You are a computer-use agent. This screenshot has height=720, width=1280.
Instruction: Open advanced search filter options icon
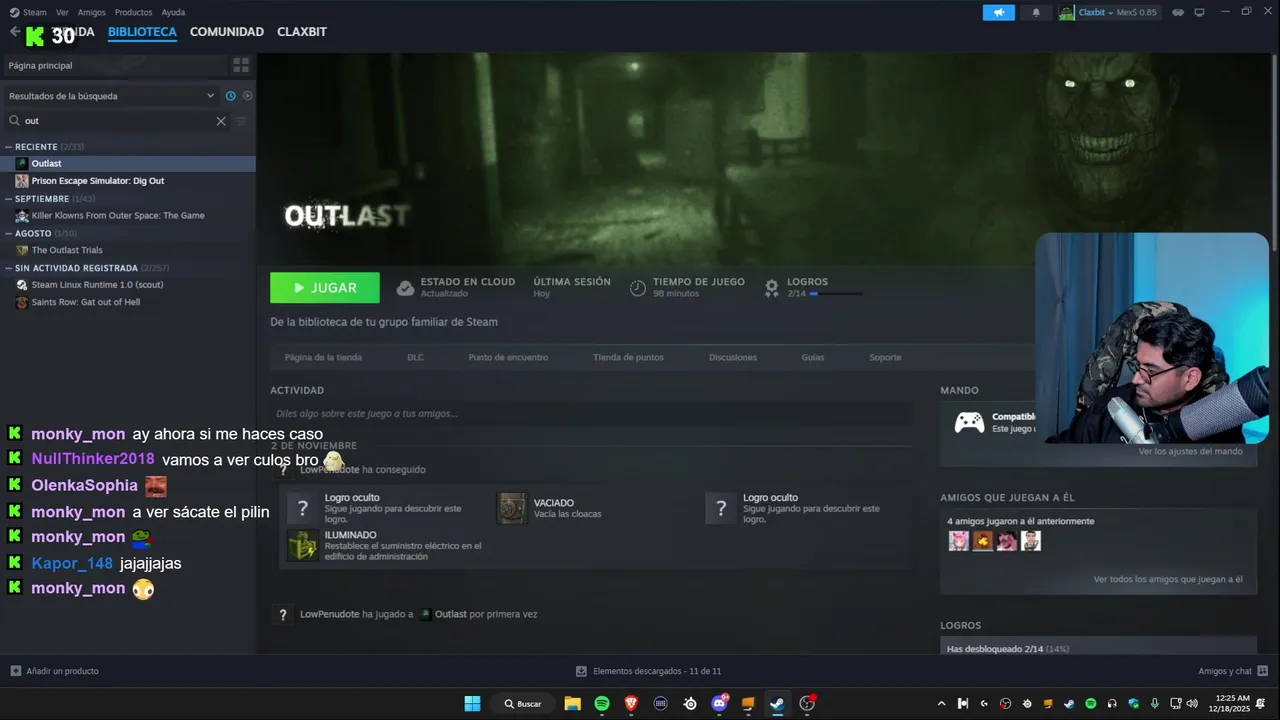tap(241, 121)
